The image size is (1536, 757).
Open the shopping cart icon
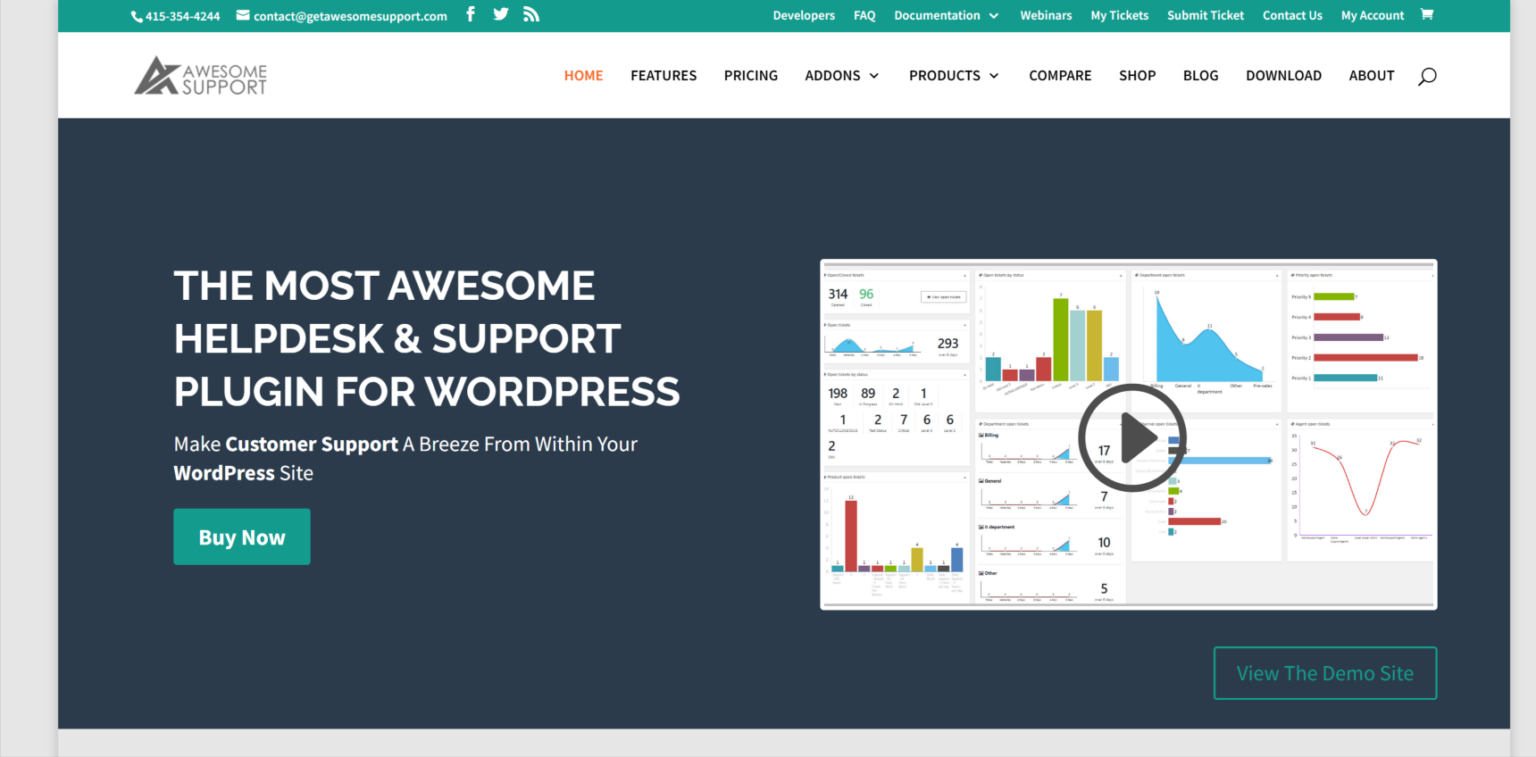[x=1427, y=14]
